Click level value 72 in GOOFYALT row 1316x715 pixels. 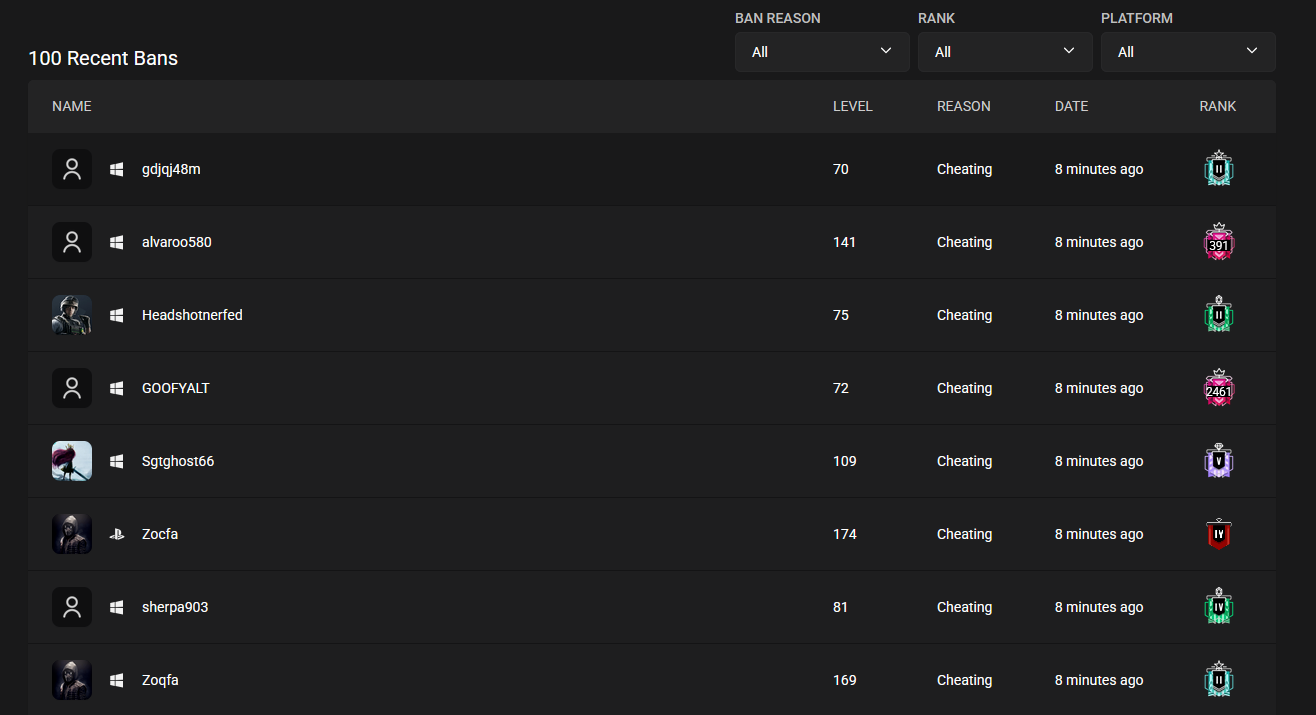pos(841,388)
